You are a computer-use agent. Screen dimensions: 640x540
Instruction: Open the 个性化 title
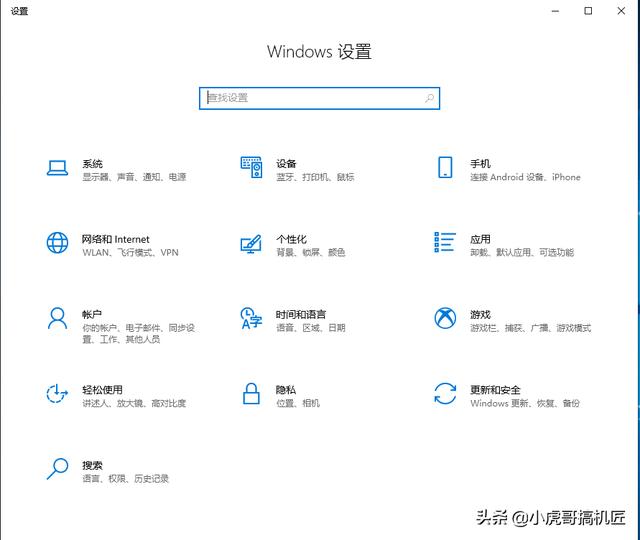pos(291,239)
